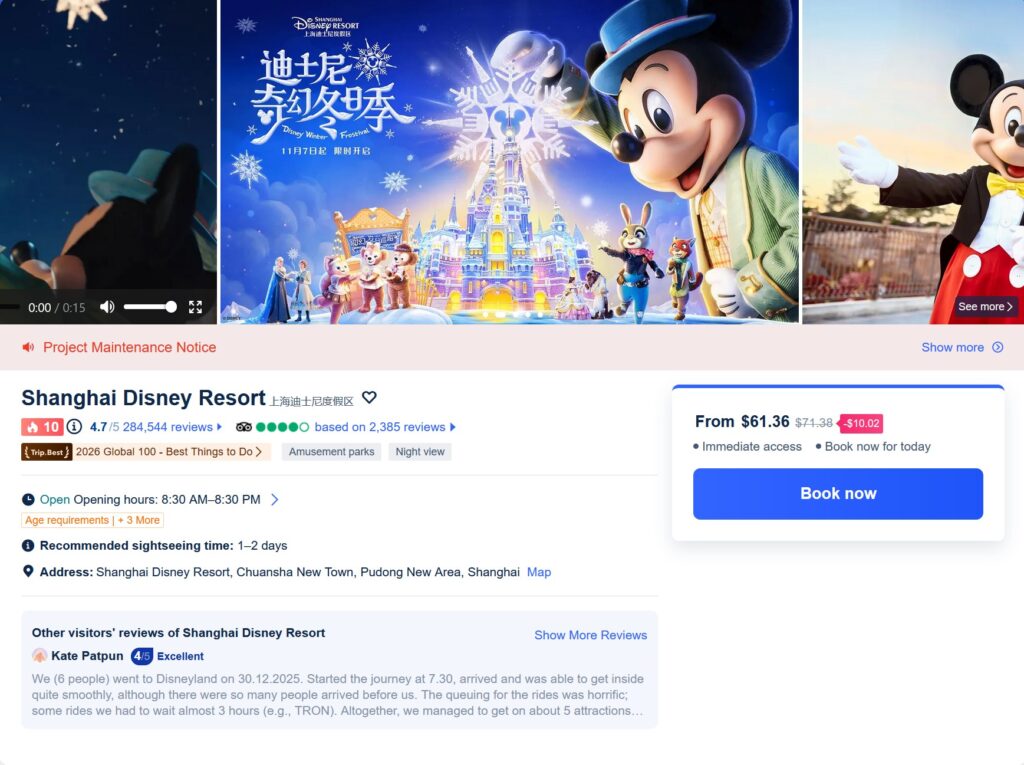The height and width of the screenshot is (765, 1024).
Task: Select the Amusement parks tag
Action: (x=332, y=451)
